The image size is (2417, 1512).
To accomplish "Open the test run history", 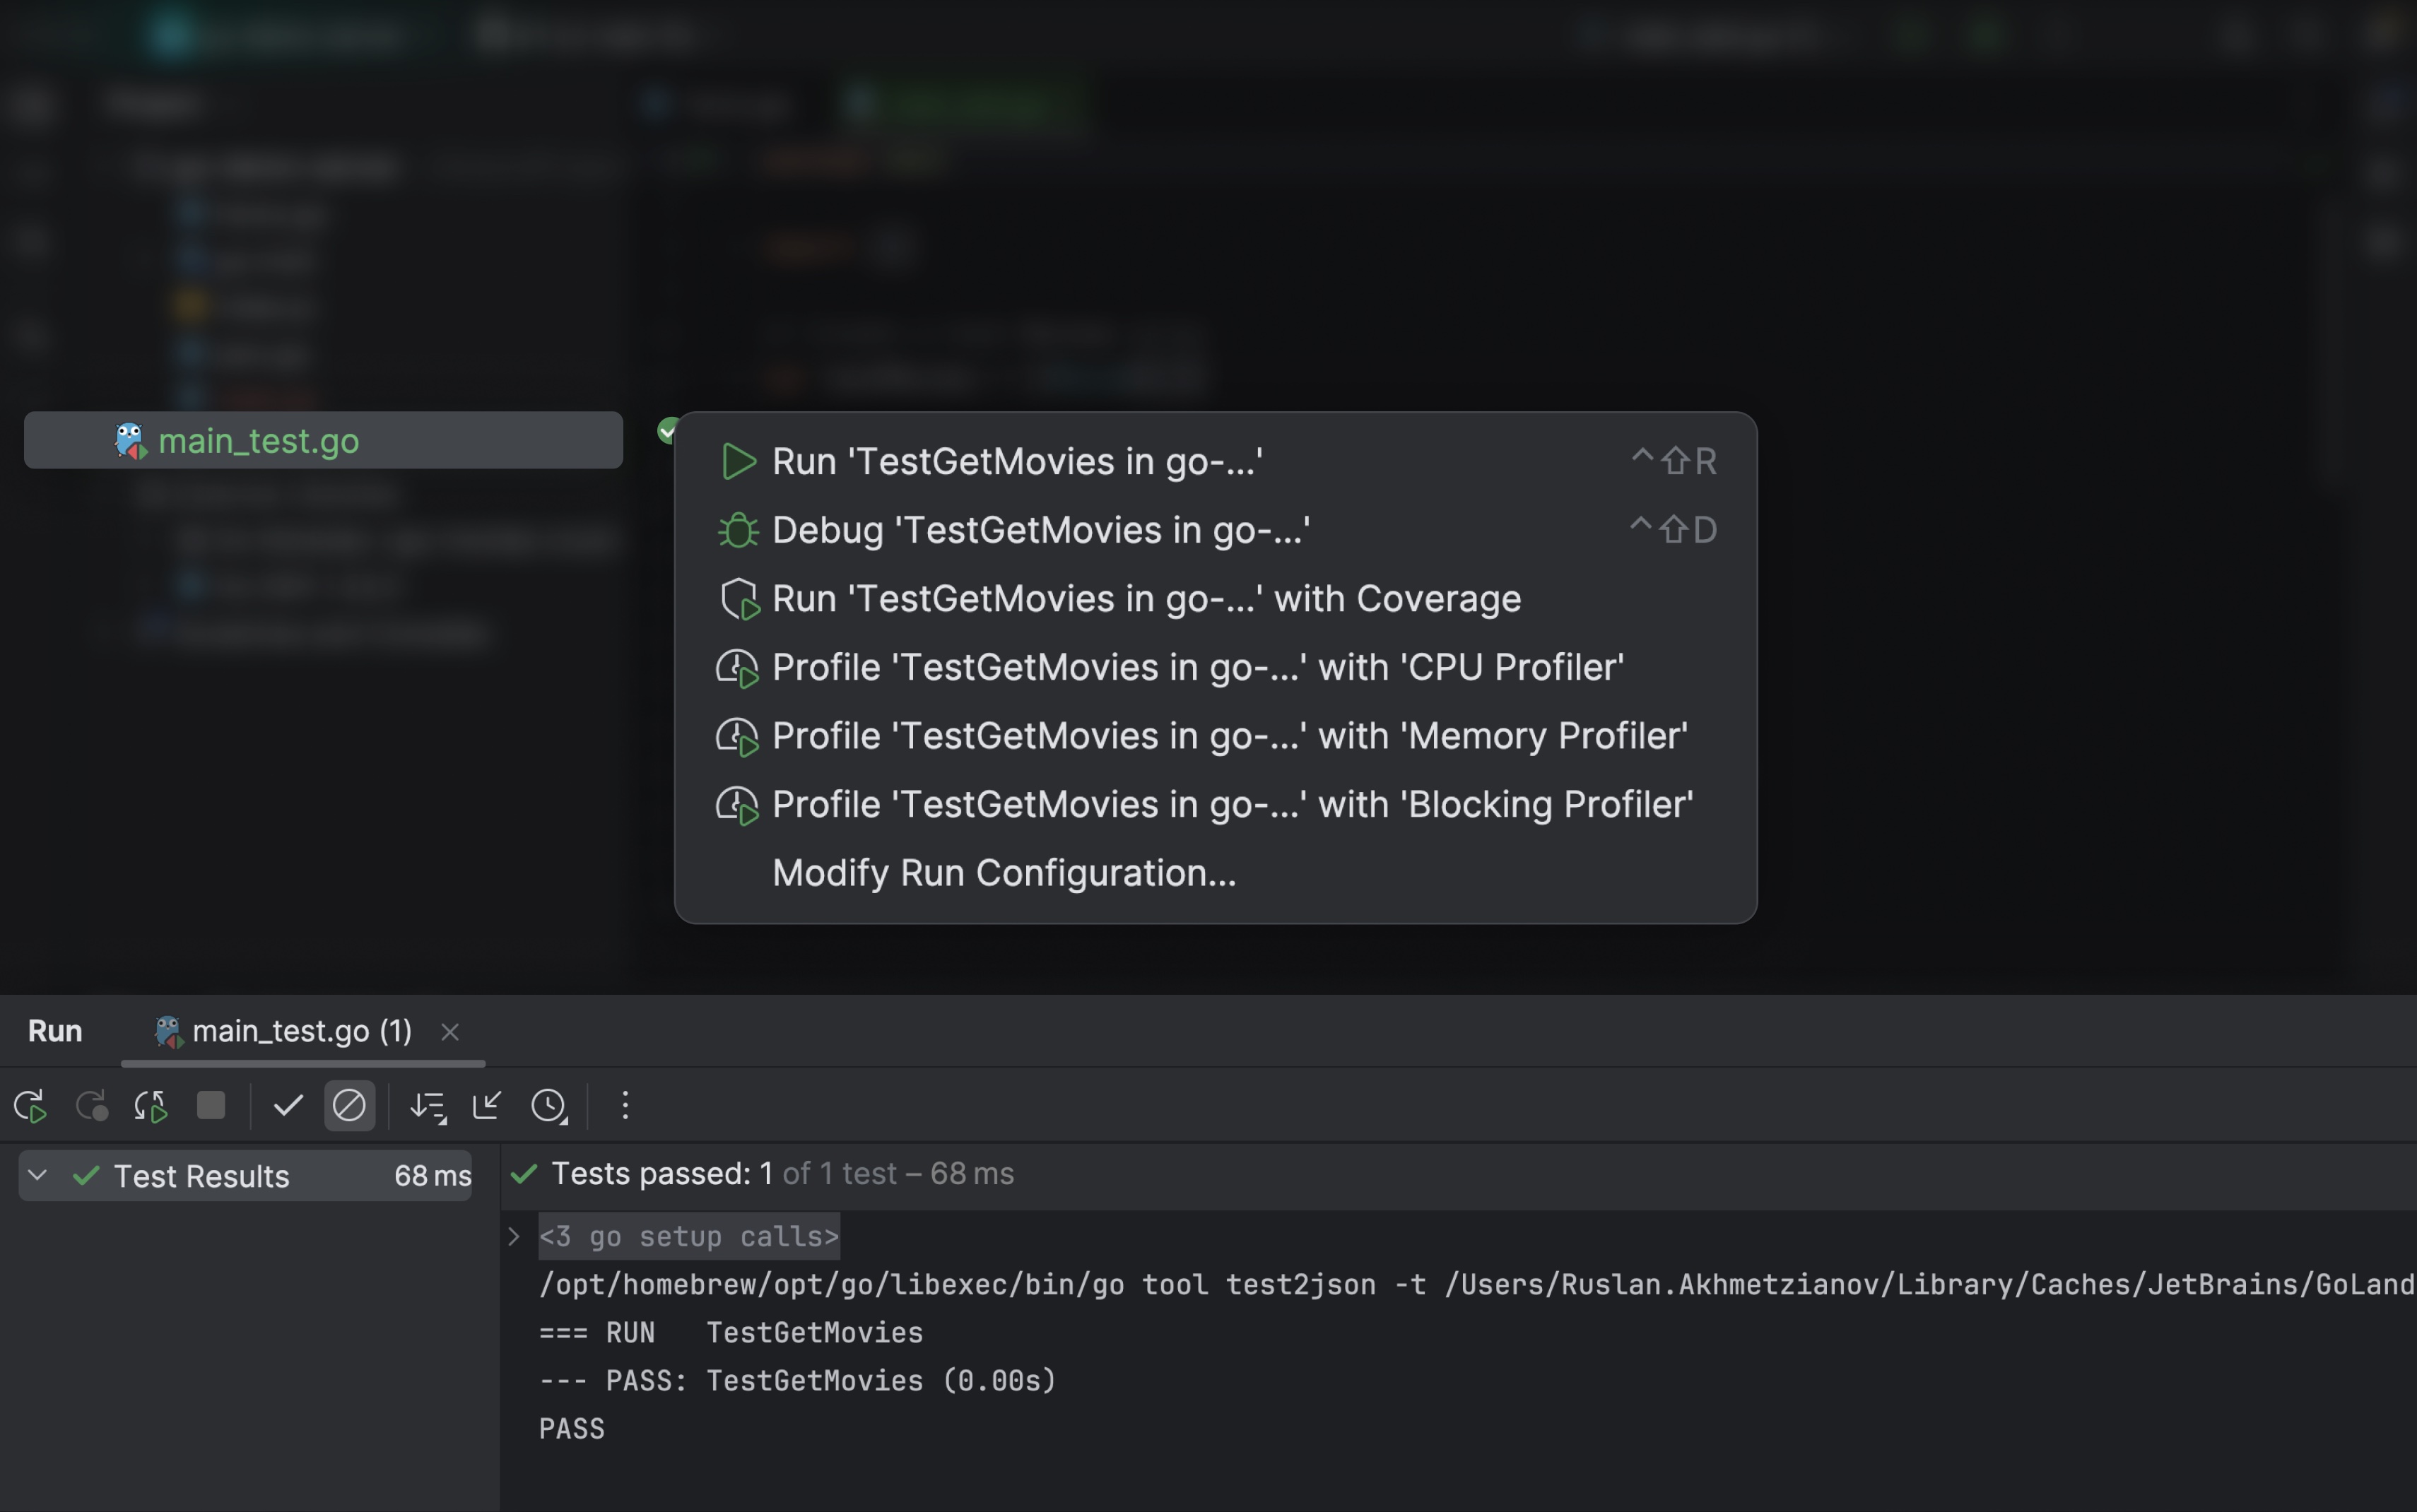I will click(x=551, y=1106).
